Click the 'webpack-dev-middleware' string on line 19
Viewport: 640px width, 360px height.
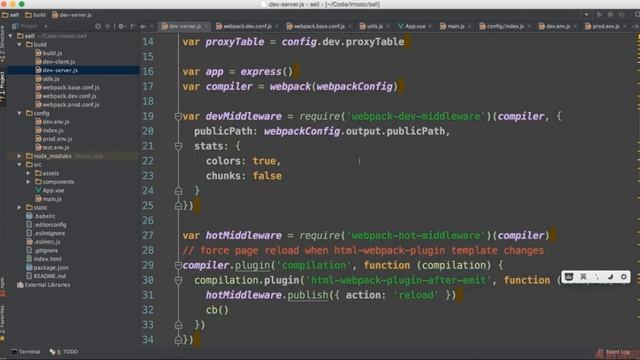click(416, 116)
